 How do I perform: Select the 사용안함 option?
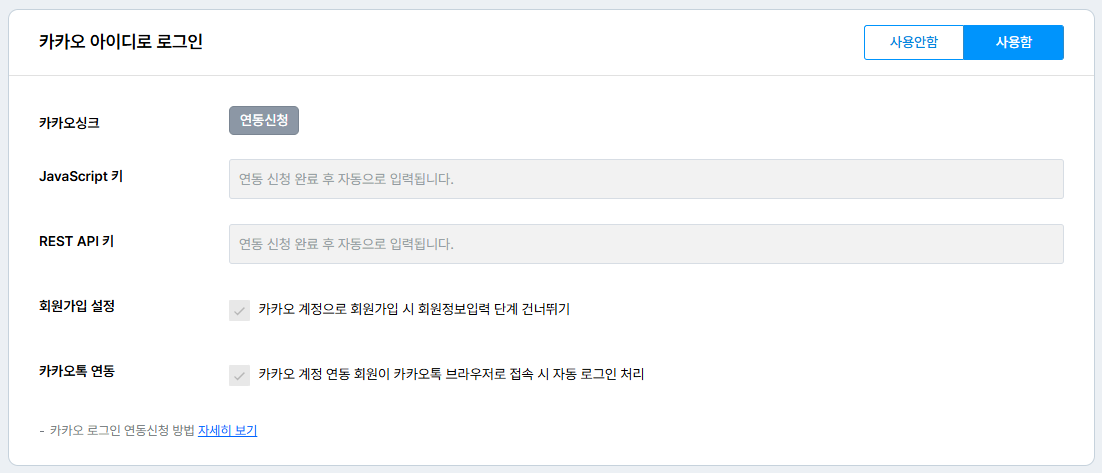pos(914,43)
